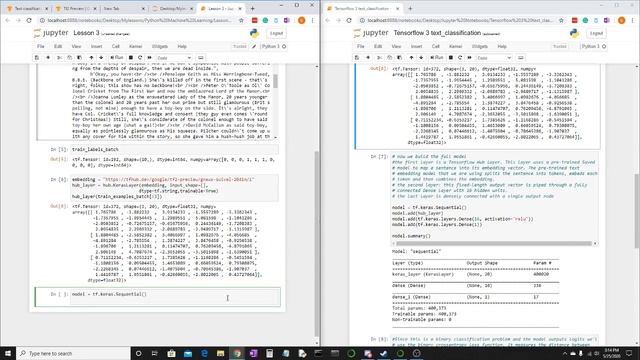
Task: Click address bar in left browser window
Action: pyautogui.click(x=139, y=20)
